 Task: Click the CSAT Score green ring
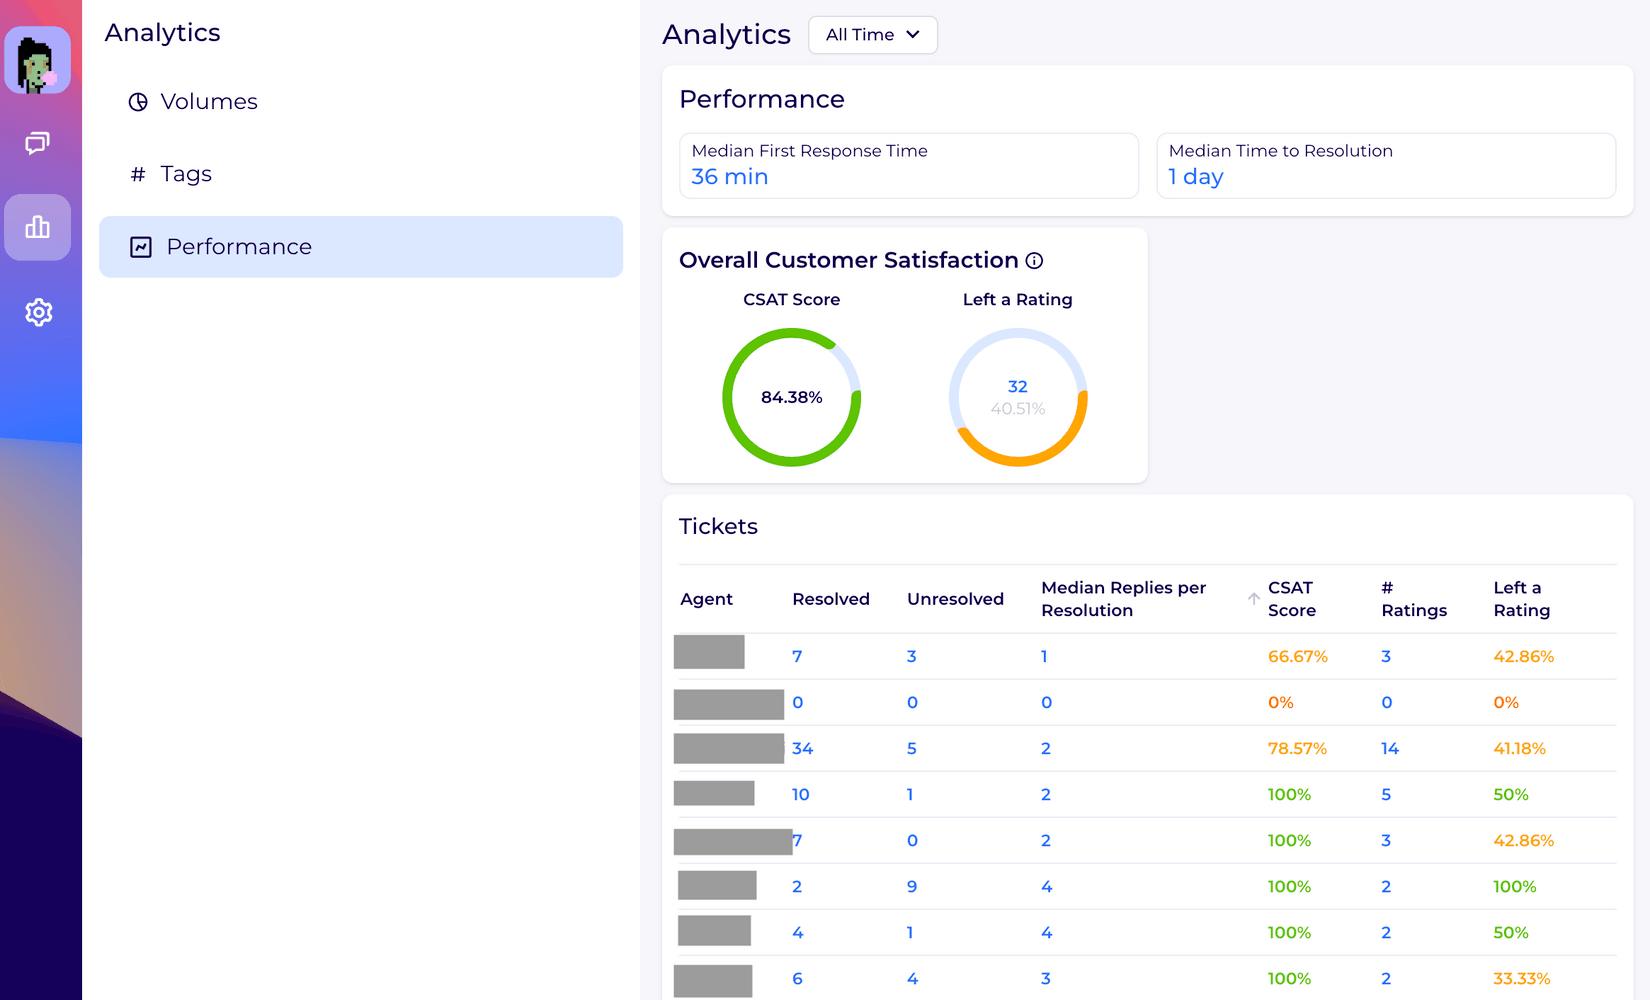point(792,398)
